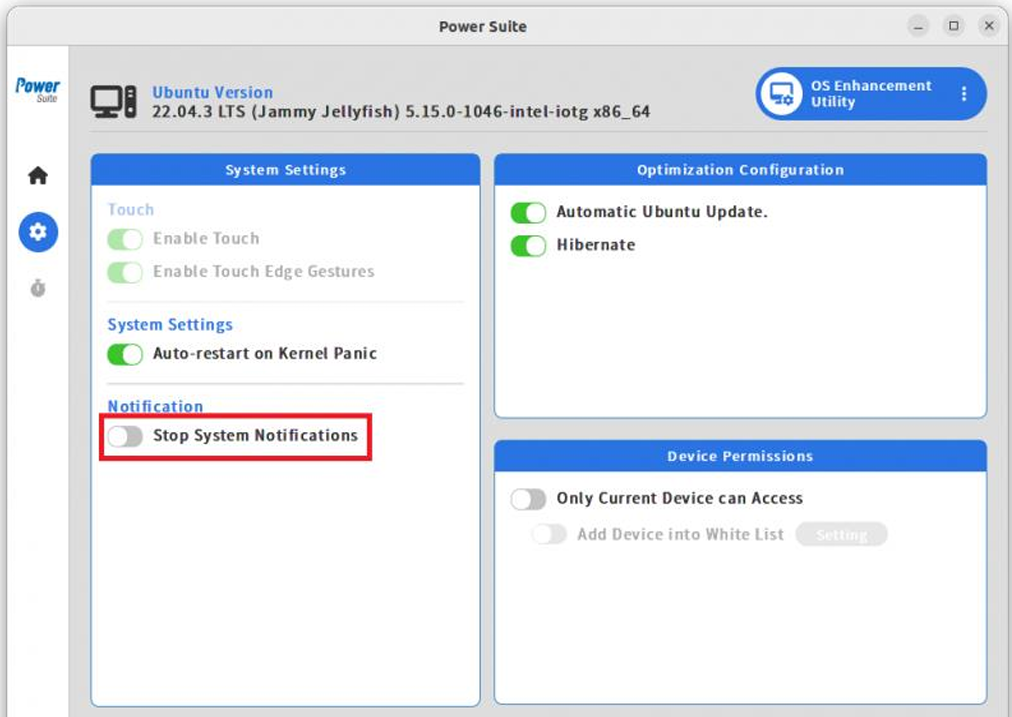Maximize the Power Suite window
Viewport: 1012px width, 717px height.
tap(953, 26)
